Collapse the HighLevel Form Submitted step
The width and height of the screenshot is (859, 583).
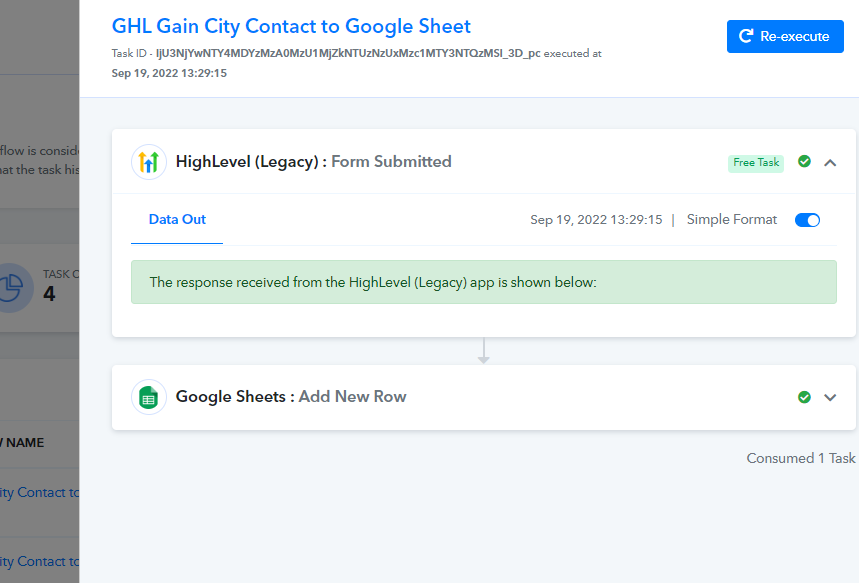pos(830,162)
